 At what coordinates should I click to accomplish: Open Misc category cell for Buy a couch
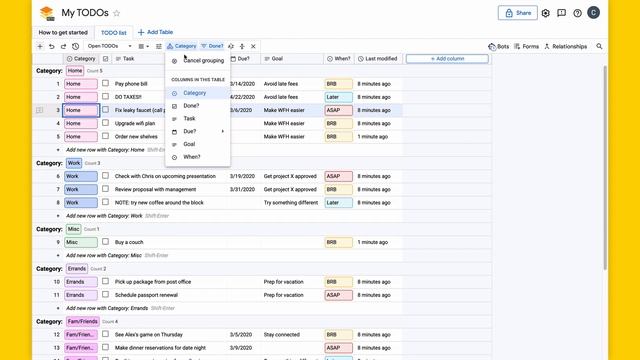[81, 242]
